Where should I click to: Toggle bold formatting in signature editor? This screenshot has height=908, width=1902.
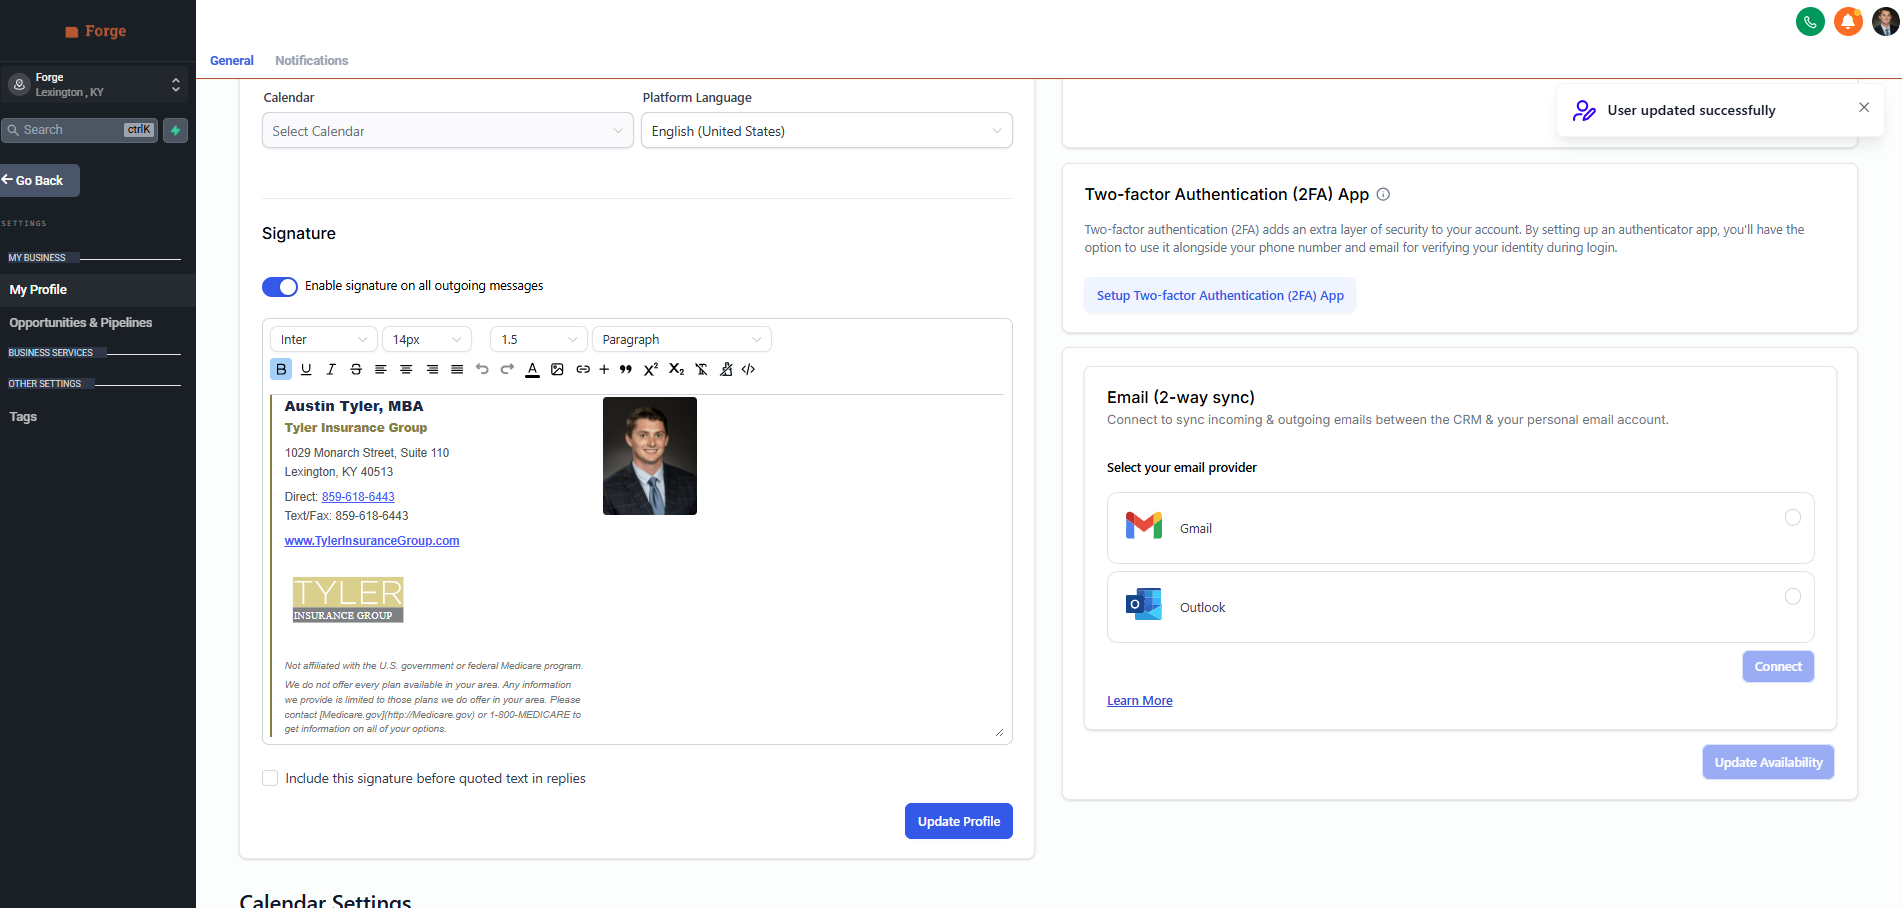[281, 369]
